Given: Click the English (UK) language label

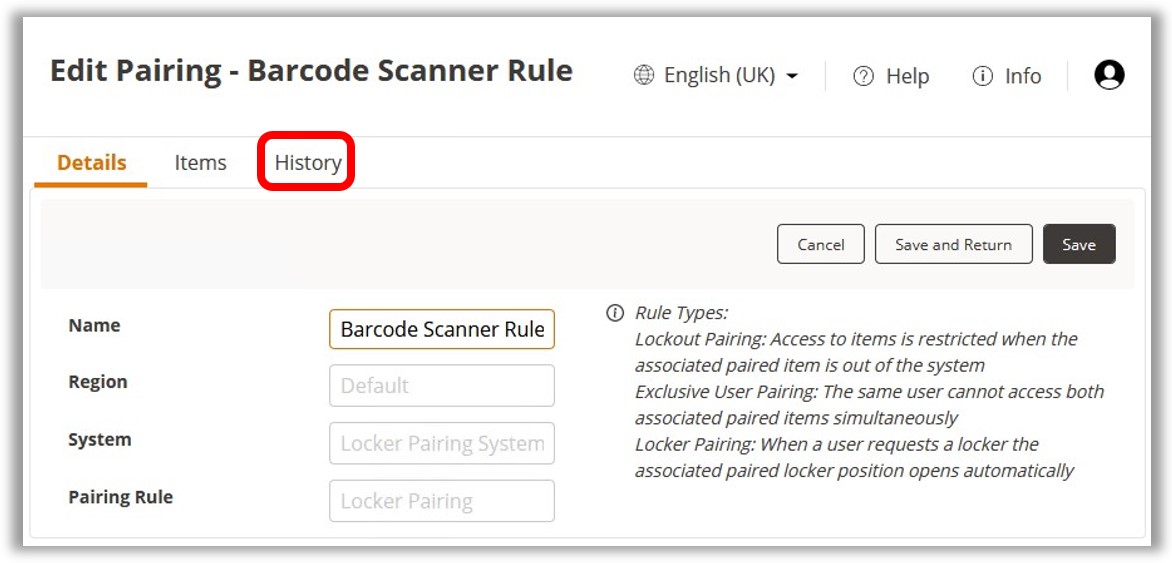Looking at the screenshot, I should 719,76.
